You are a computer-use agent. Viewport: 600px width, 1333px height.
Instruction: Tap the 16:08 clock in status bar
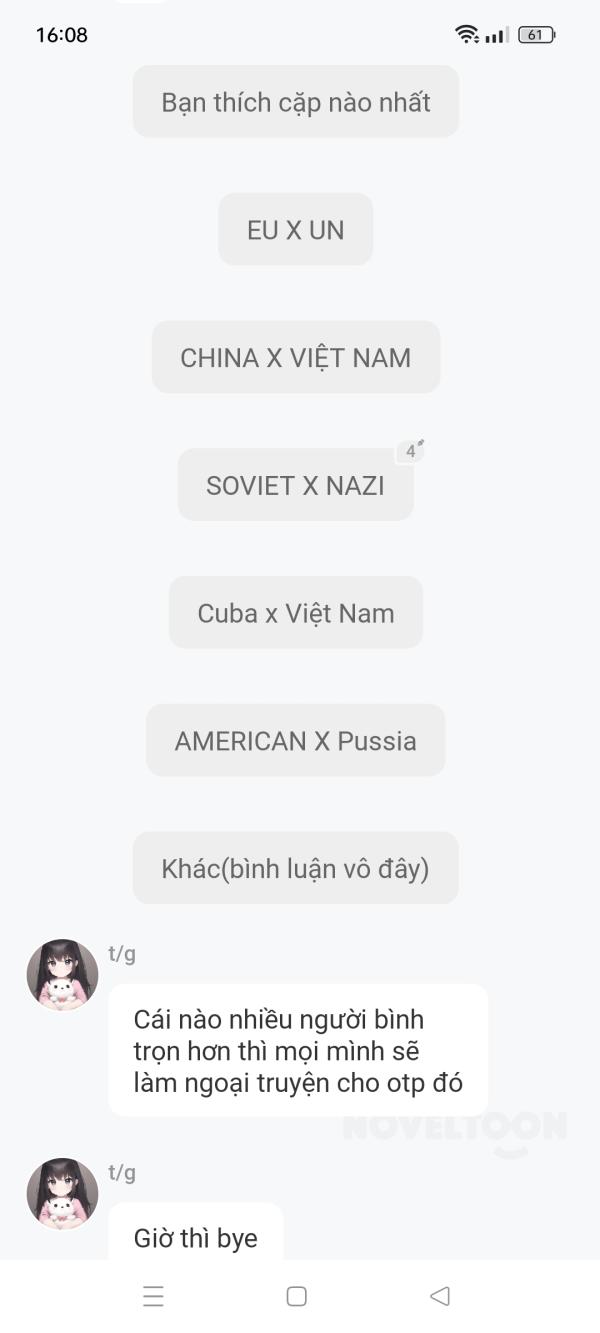(x=62, y=35)
